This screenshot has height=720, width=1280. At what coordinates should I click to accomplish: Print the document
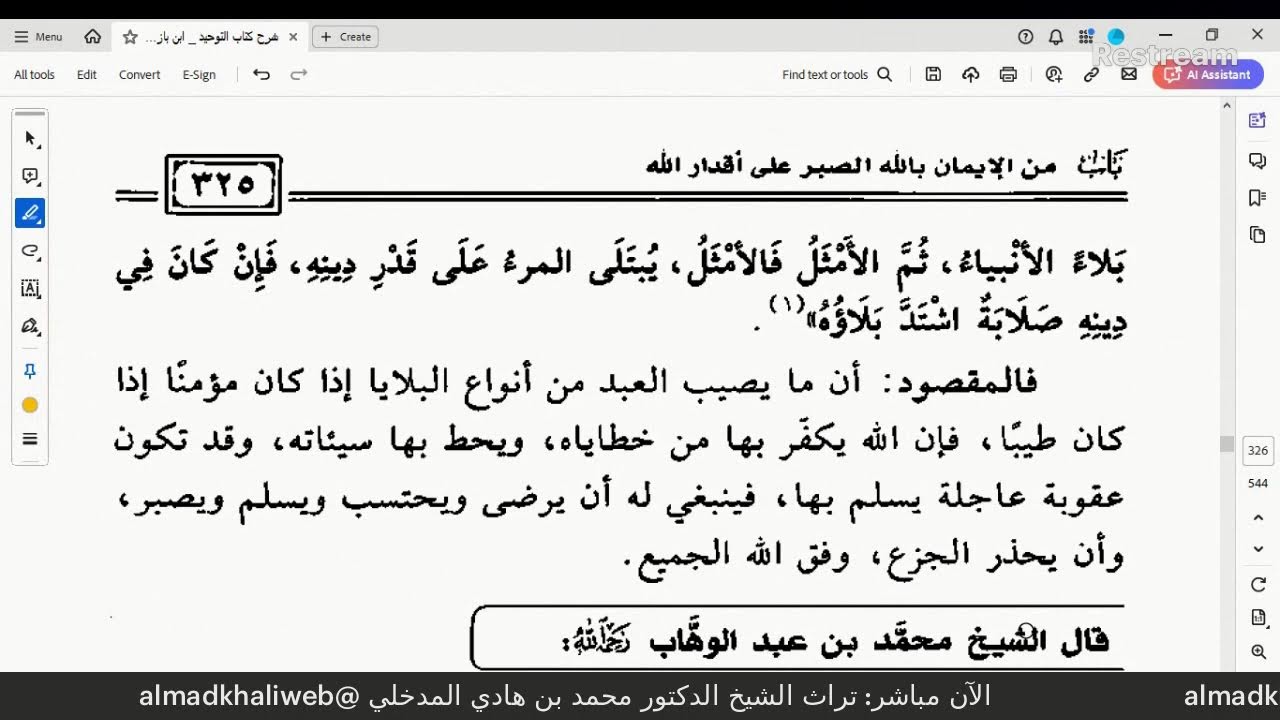[1008, 75]
